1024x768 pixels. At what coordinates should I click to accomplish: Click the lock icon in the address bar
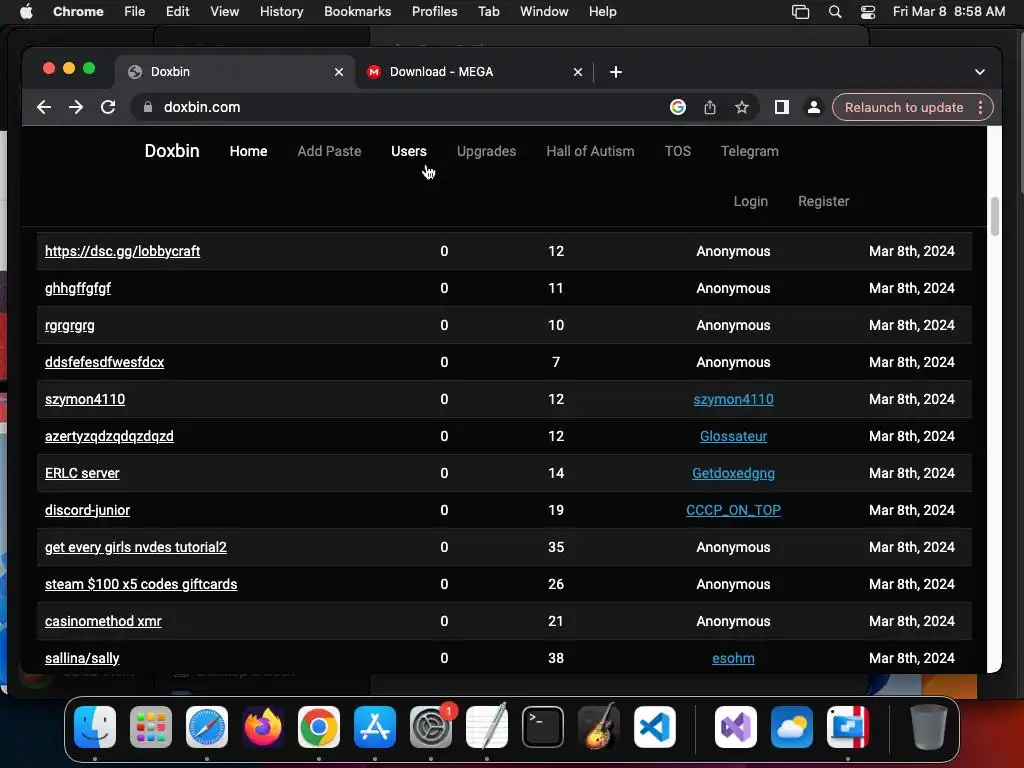148,107
